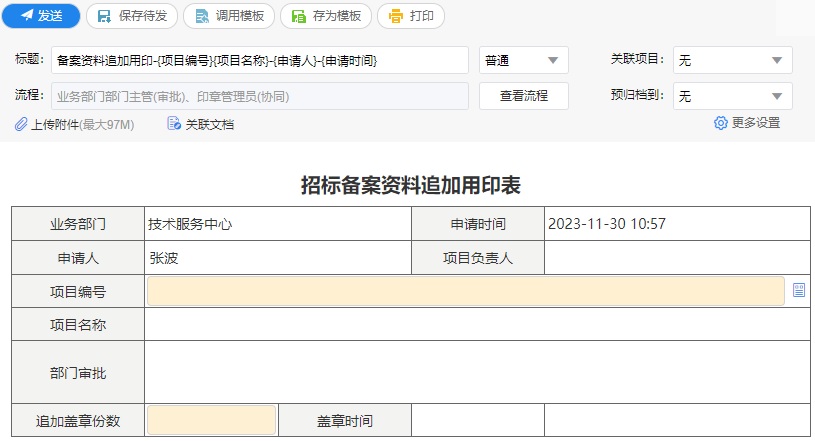This screenshot has width=815, height=441.
Task: Click the 关联文档 document icon
Action: tap(174, 124)
